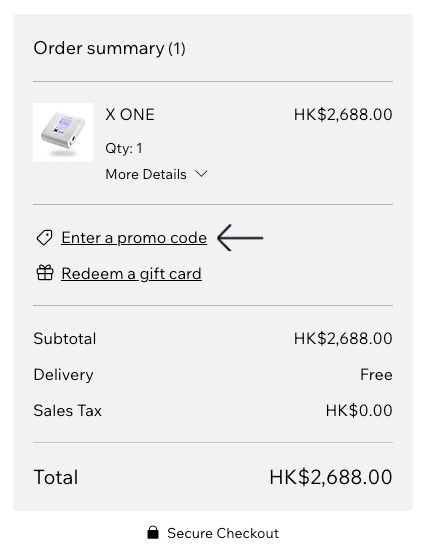Click the Free delivery value
The image size is (426, 555).
376,374
